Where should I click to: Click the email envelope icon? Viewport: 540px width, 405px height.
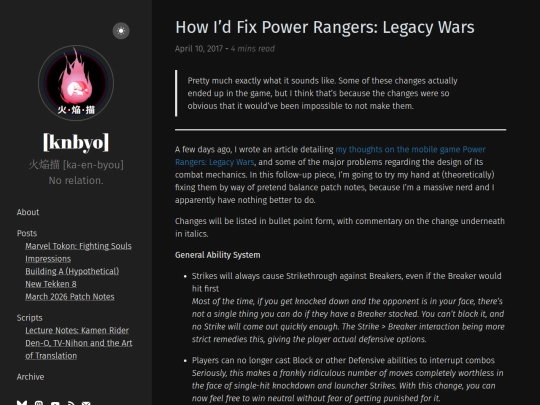[86, 403]
